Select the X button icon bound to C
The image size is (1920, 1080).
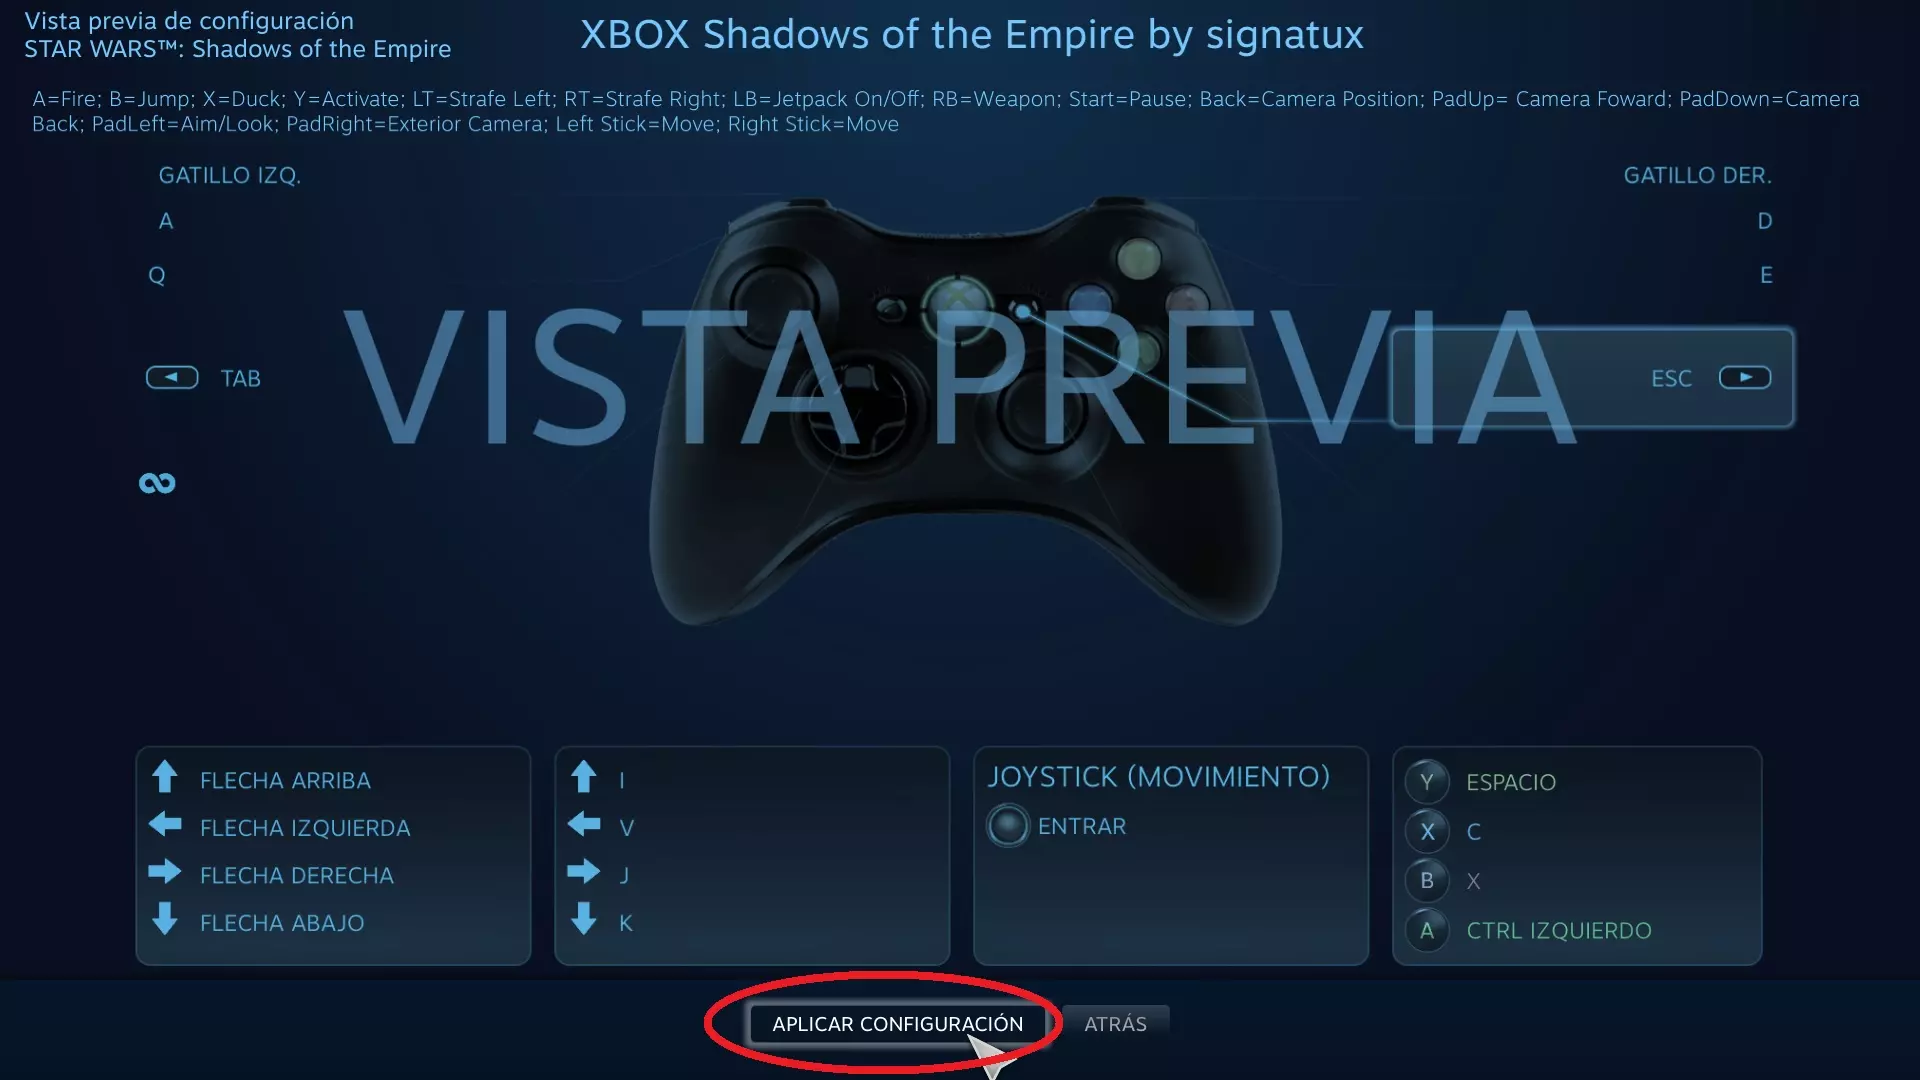(x=1427, y=831)
